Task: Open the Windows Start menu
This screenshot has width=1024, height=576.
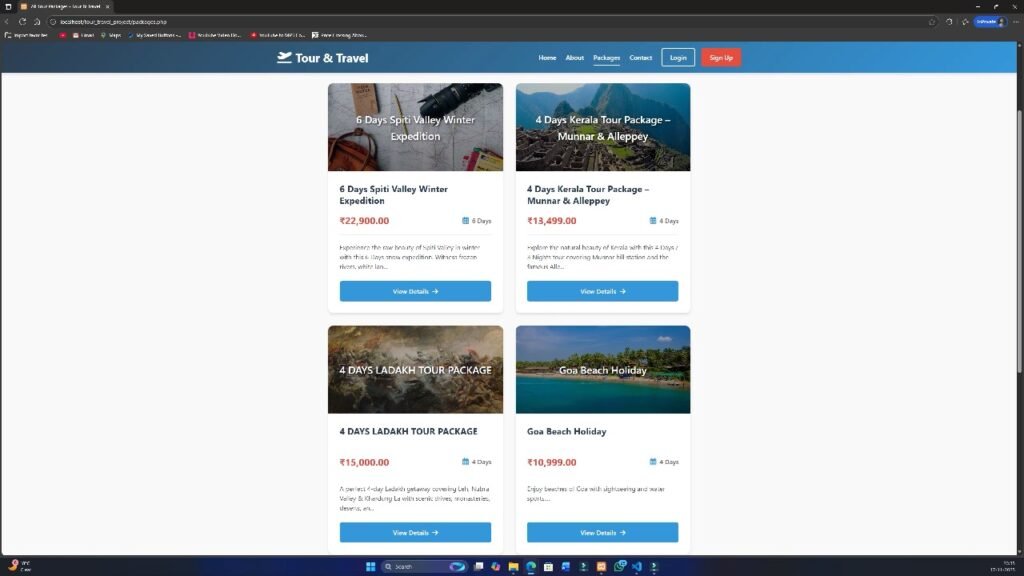Action: coord(370,566)
